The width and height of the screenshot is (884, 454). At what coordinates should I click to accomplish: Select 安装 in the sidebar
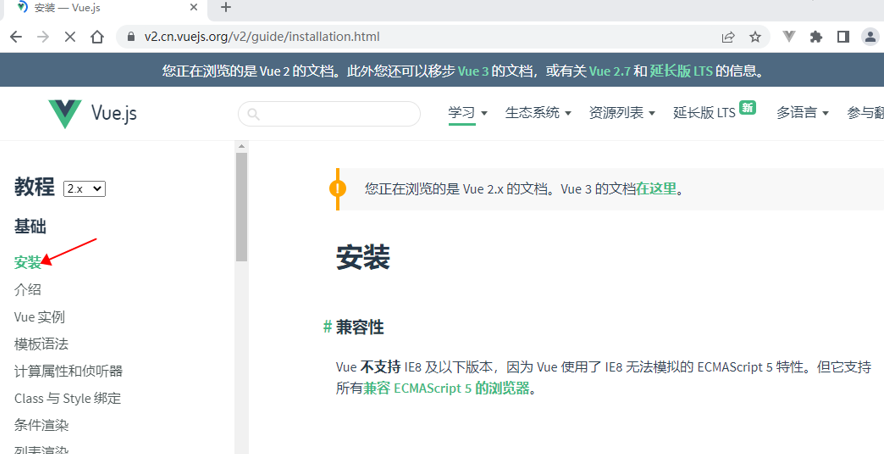point(28,262)
